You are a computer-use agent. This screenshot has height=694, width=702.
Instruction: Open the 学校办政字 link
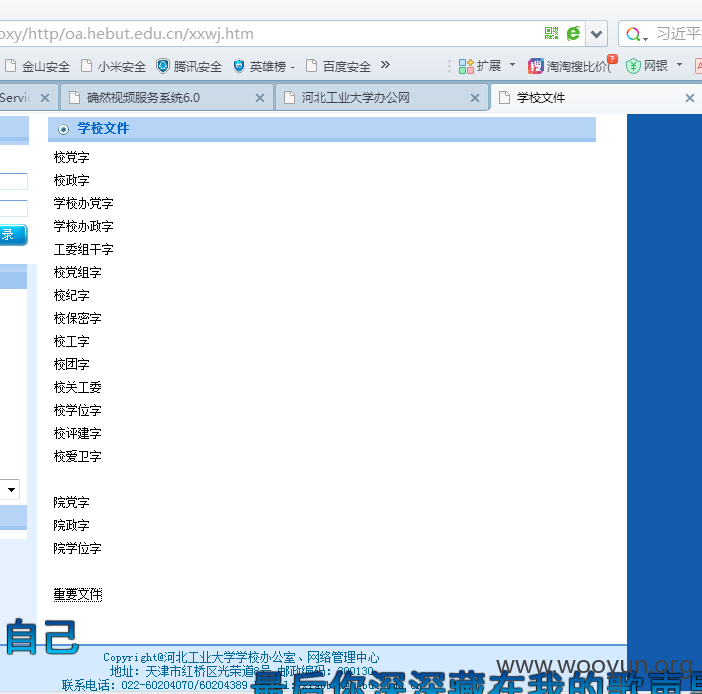point(83,226)
